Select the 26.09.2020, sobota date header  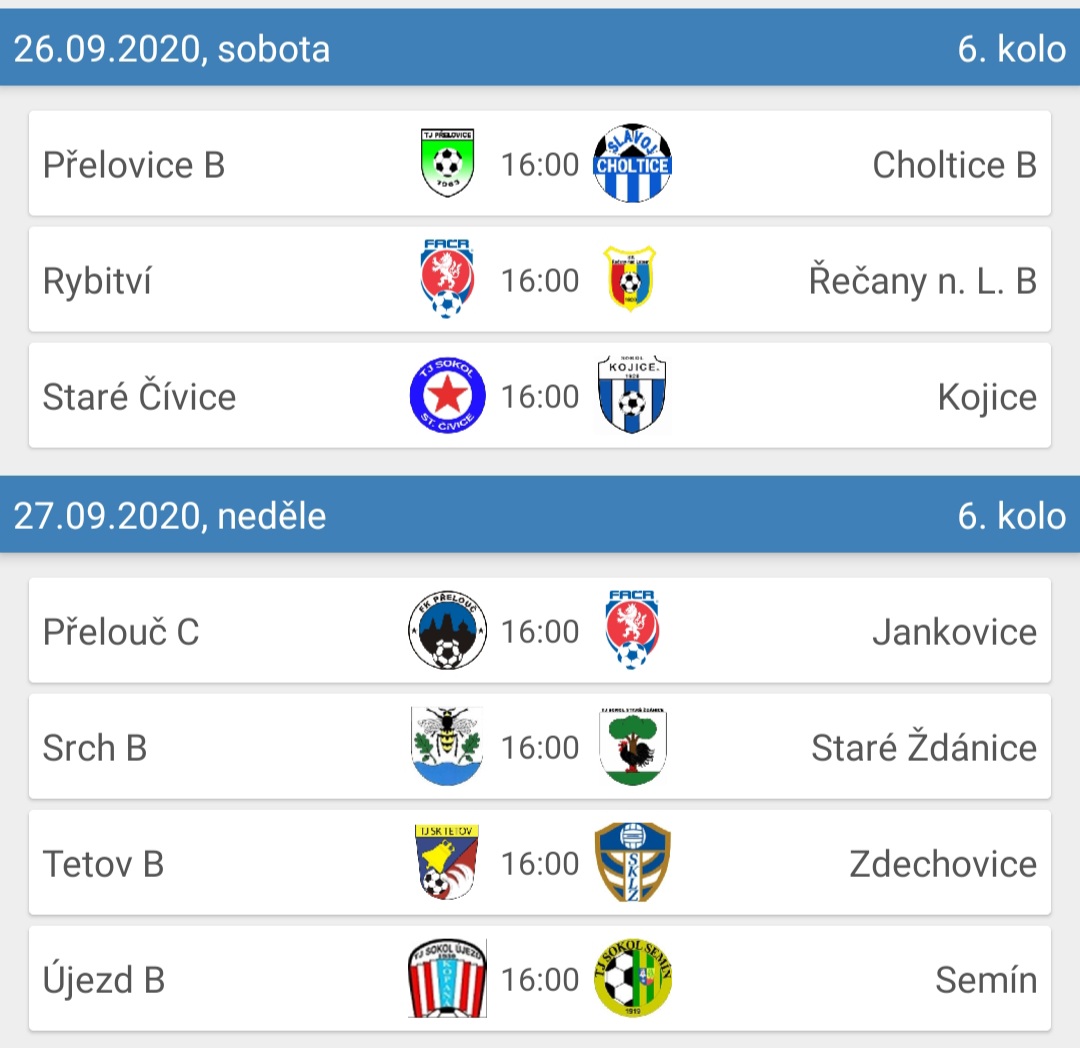point(172,48)
